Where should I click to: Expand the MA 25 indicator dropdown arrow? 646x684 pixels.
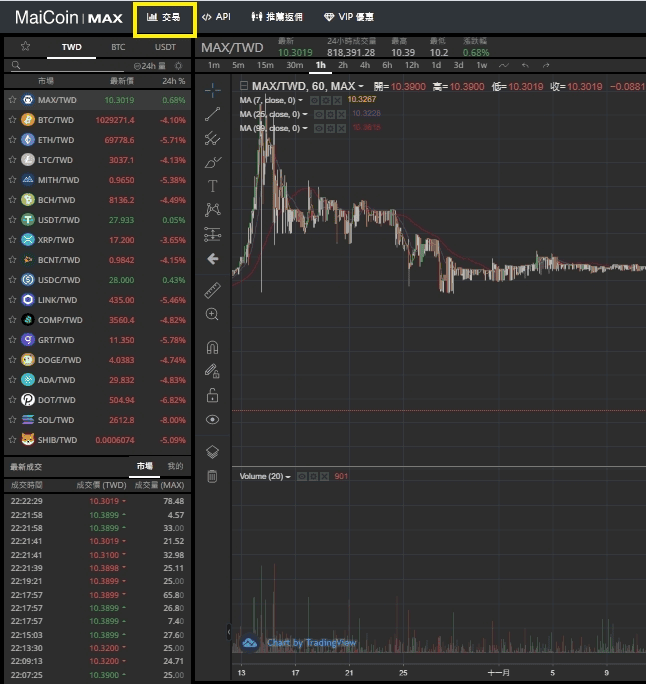pyautogui.click(x=305, y=114)
